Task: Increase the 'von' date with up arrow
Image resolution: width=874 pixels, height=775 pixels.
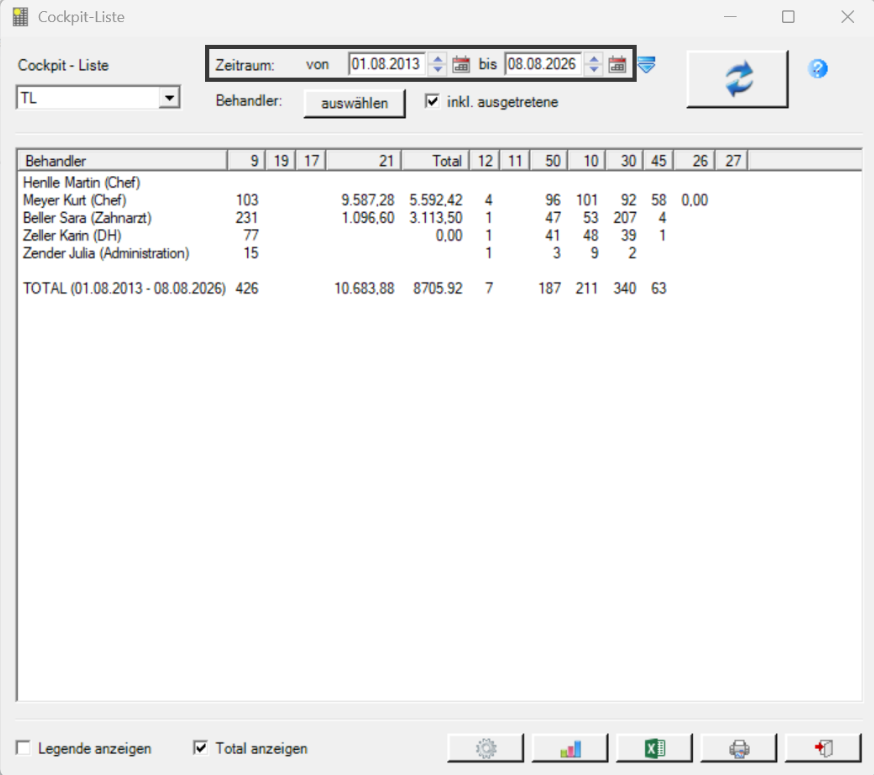Action: click(x=438, y=59)
